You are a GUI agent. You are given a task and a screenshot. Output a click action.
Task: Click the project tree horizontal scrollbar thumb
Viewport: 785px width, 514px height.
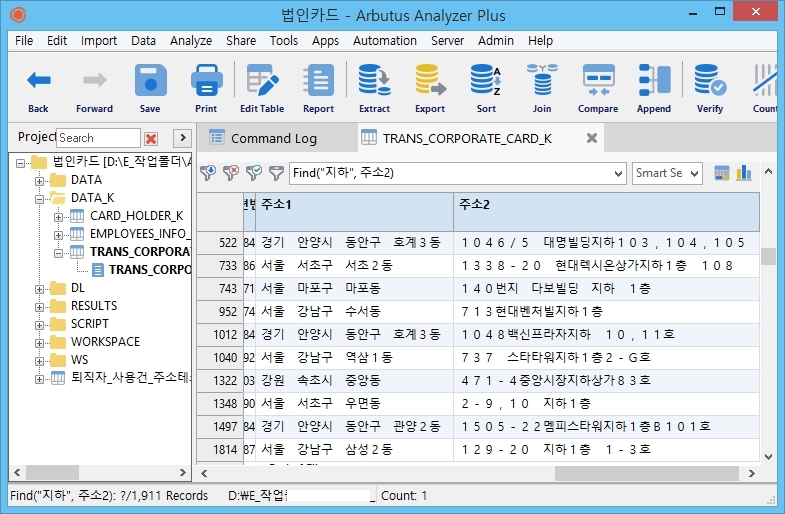(53, 472)
